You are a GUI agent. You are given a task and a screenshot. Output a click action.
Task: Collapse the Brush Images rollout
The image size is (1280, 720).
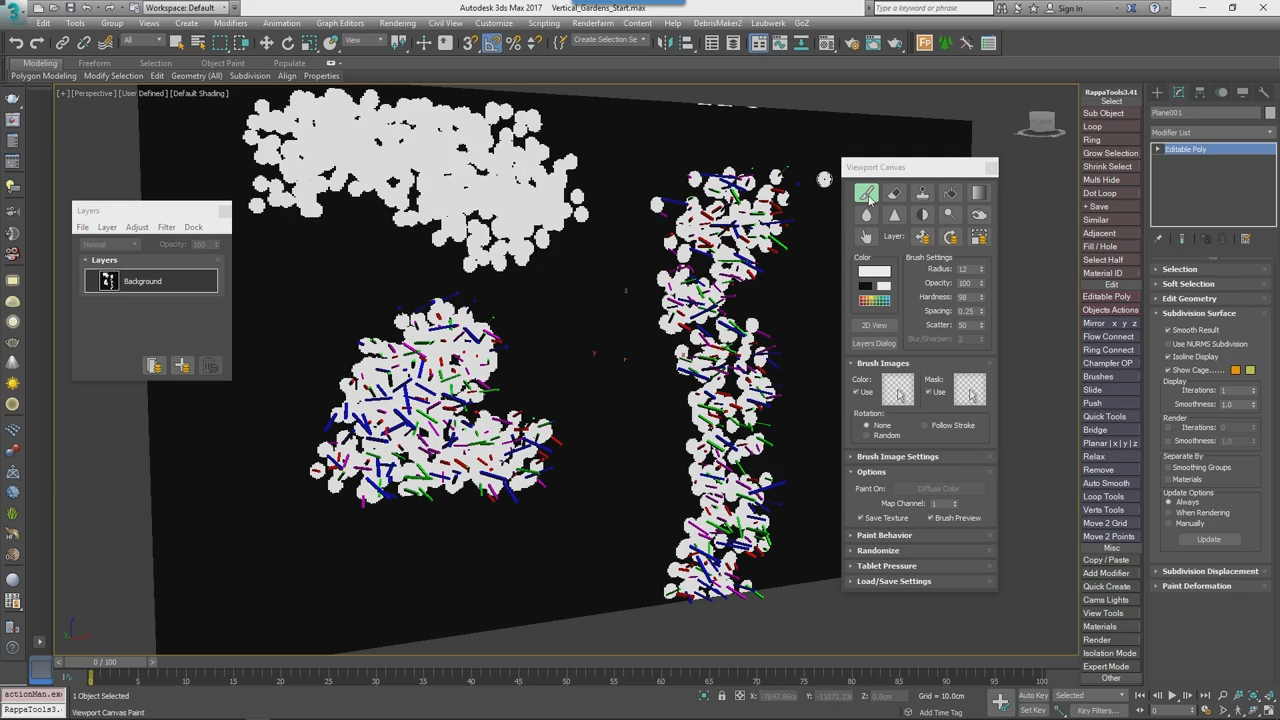point(882,363)
